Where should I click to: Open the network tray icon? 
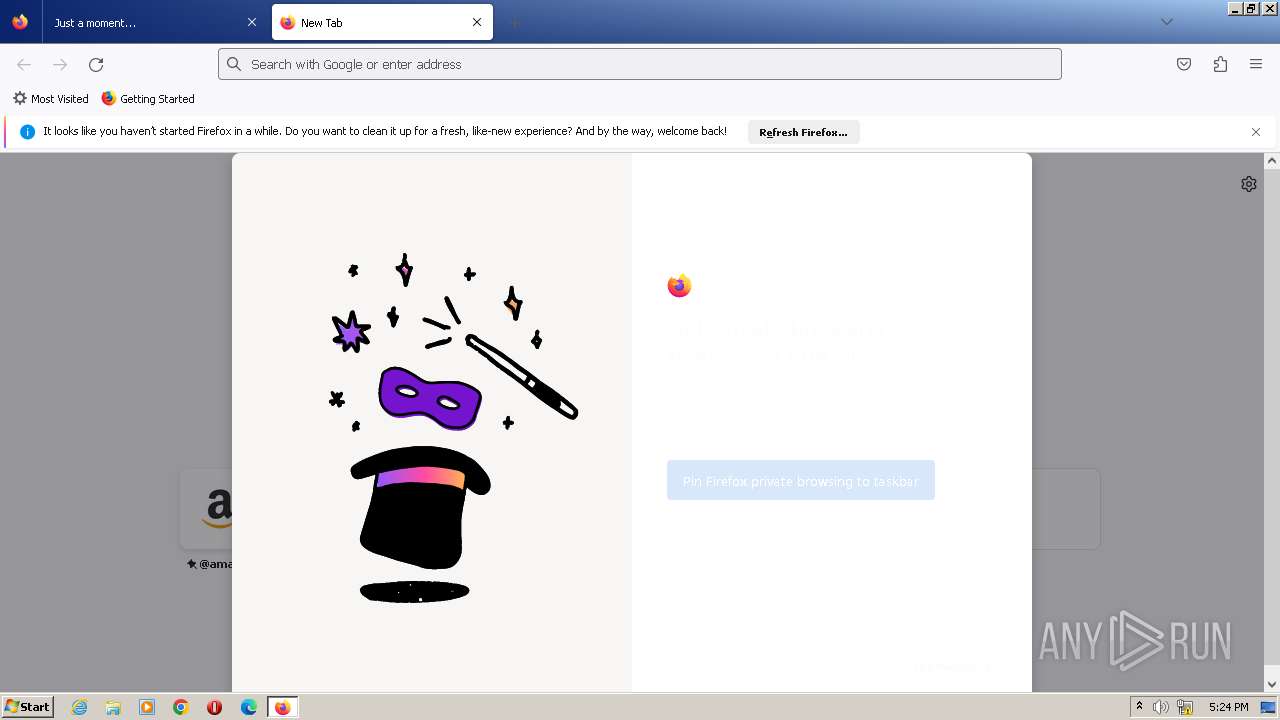[x=1185, y=707]
